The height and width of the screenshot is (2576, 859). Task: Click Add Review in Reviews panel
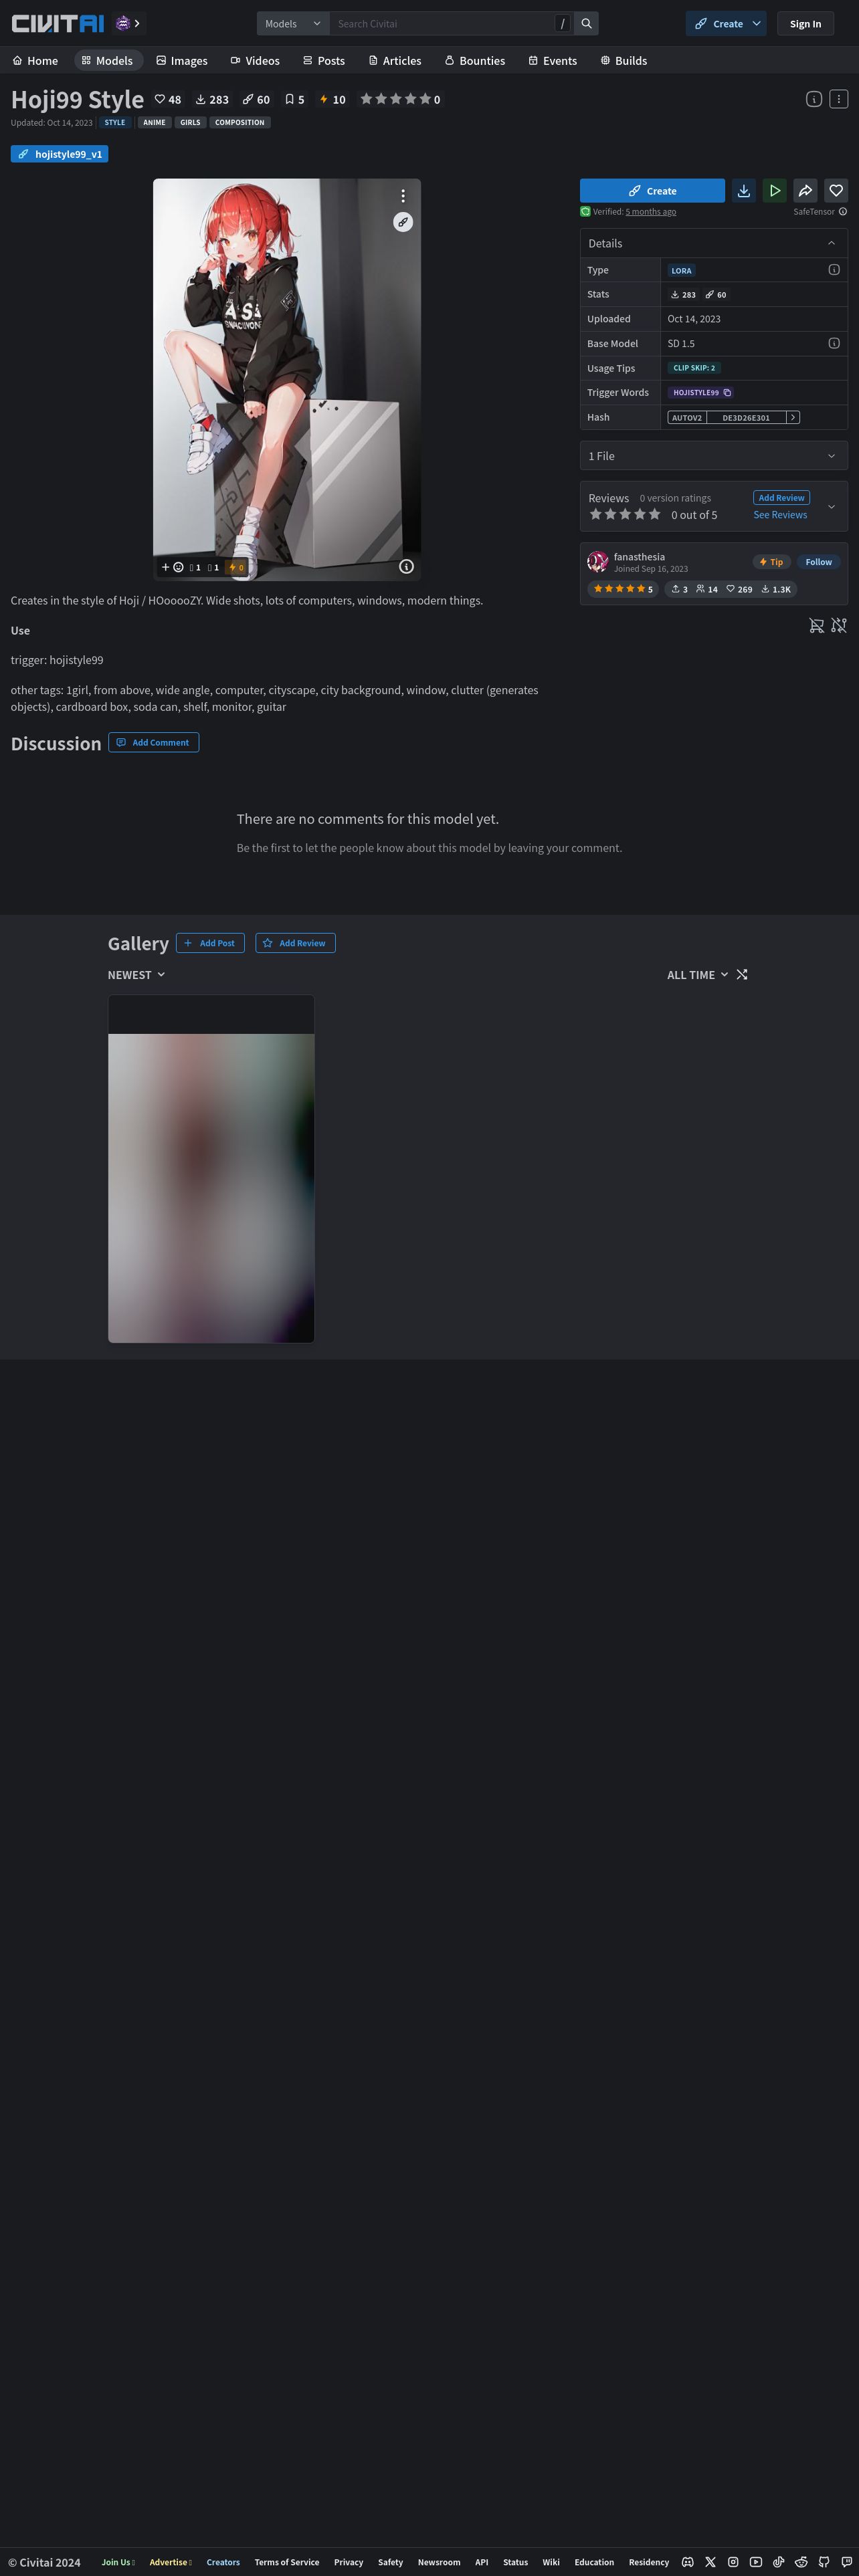[781, 498]
